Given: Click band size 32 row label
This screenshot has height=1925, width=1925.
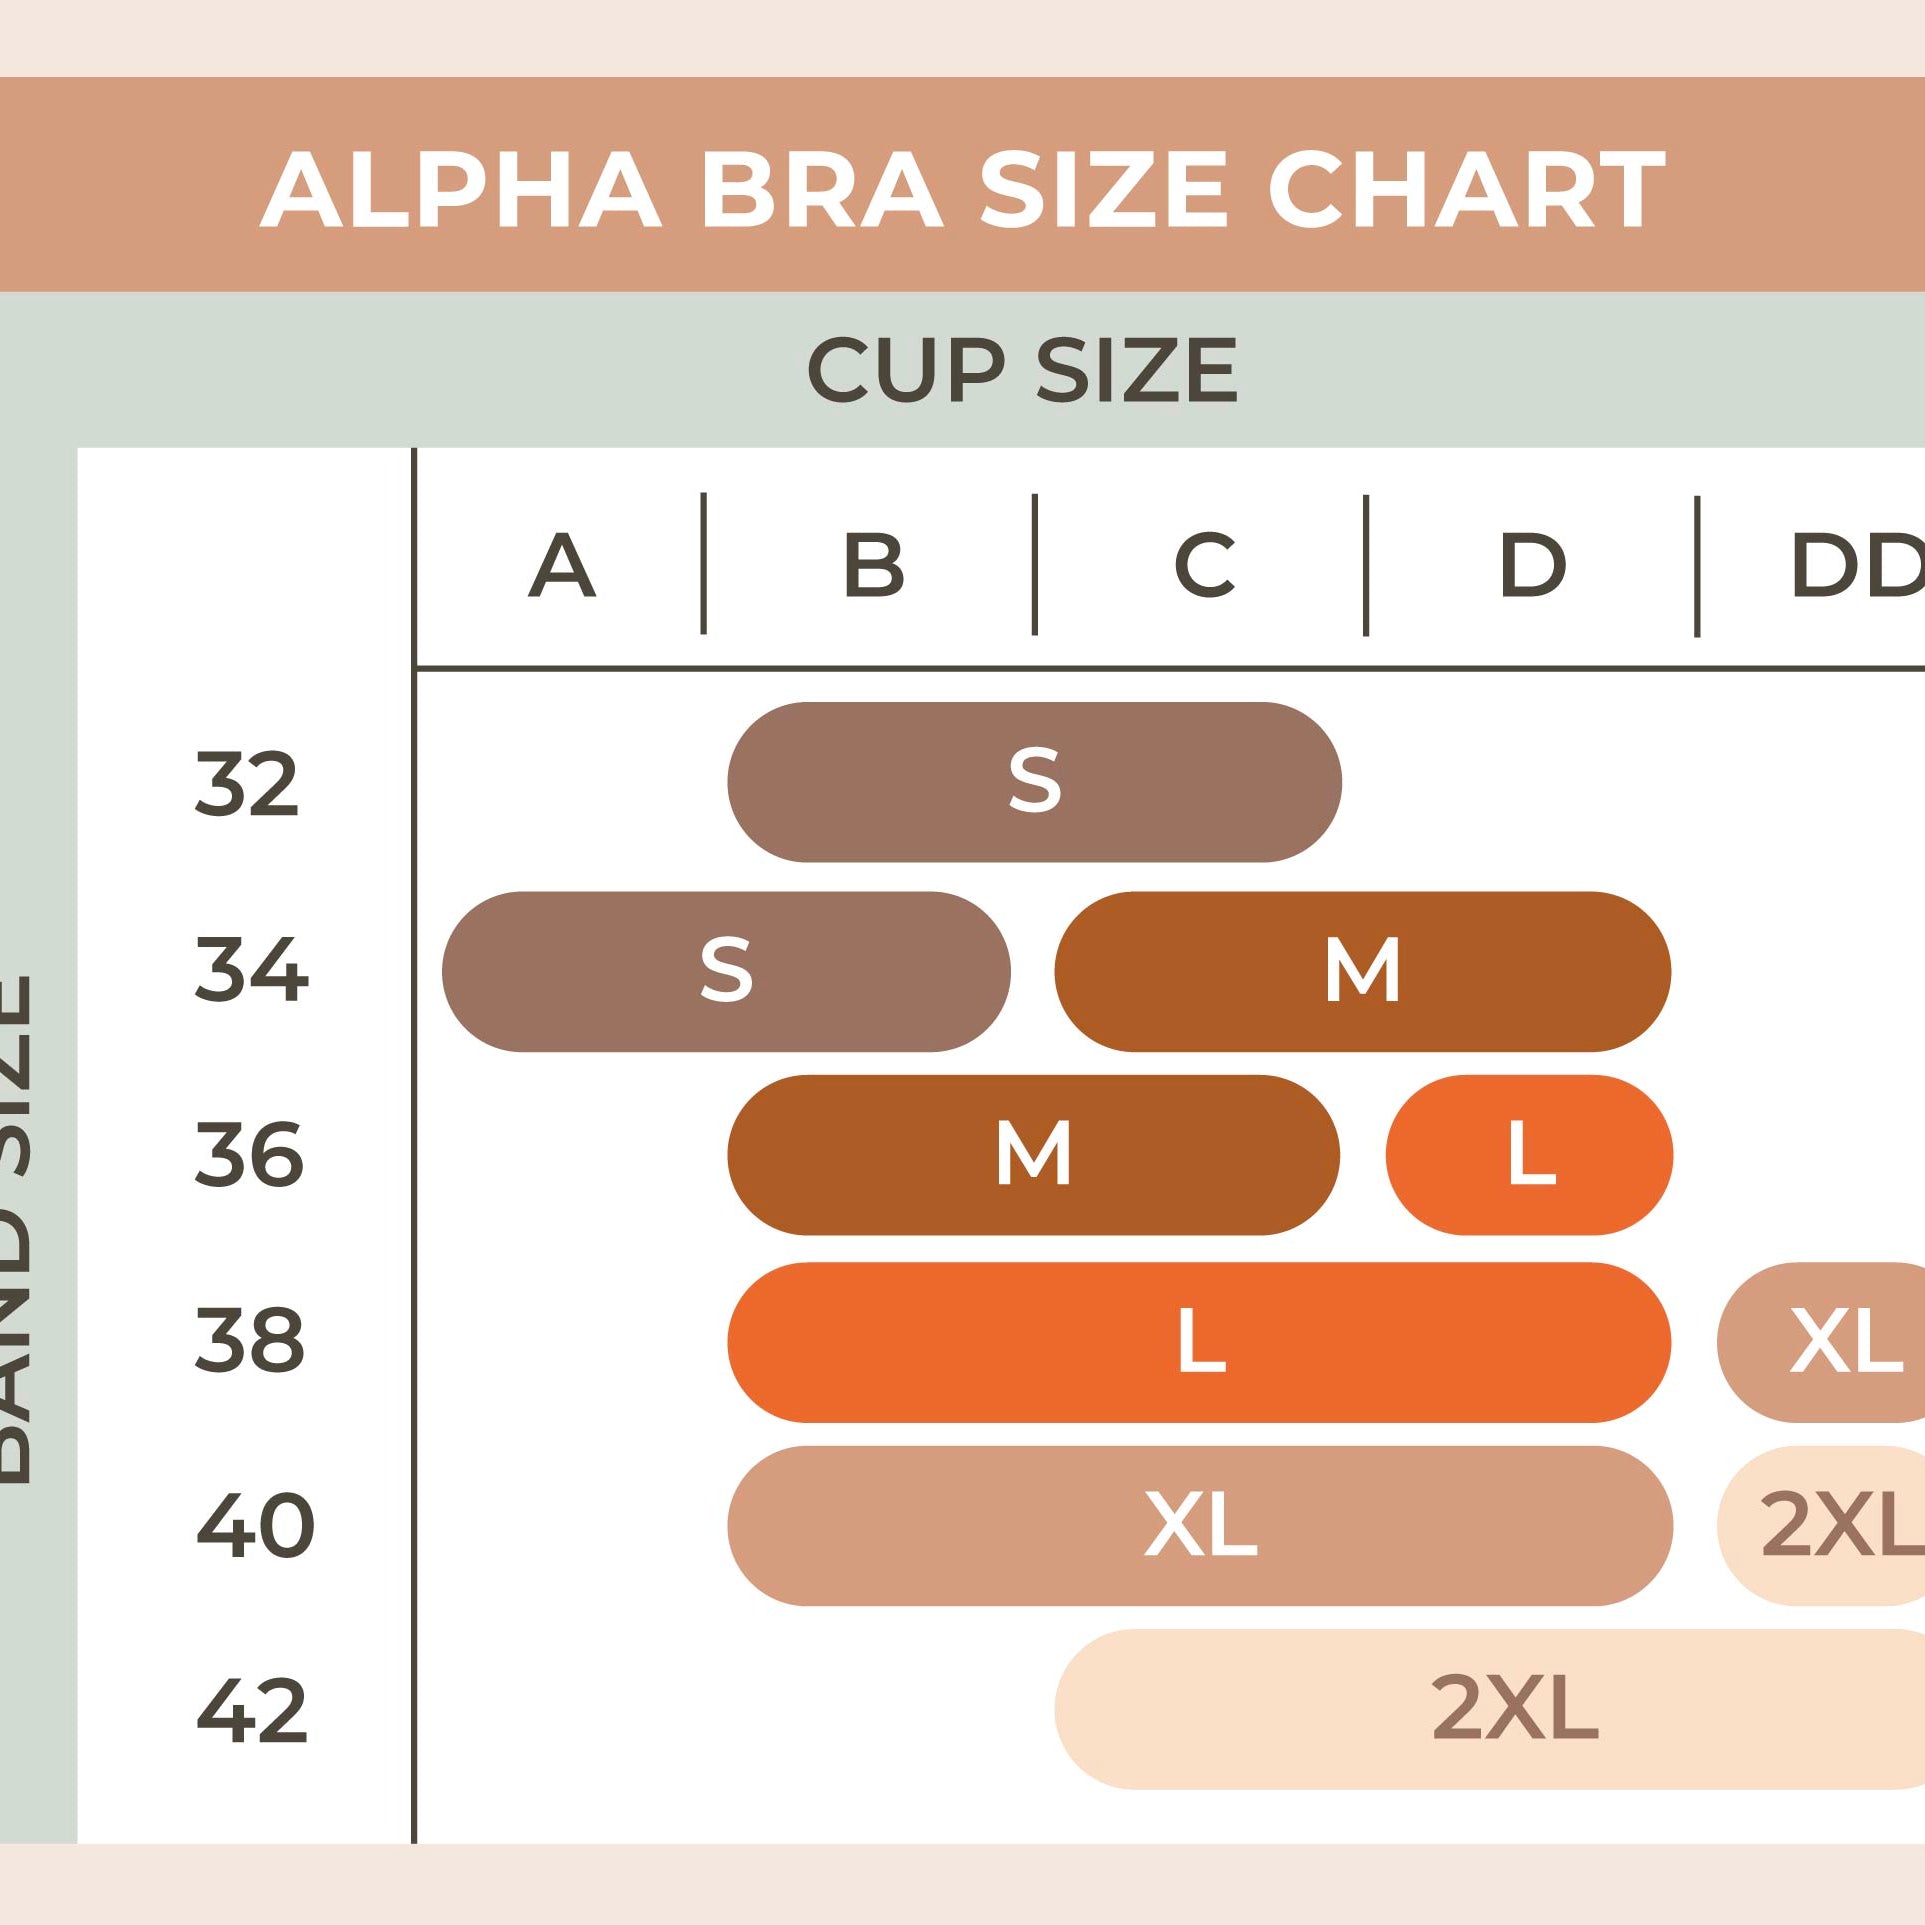Looking at the screenshot, I should [x=247, y=783].
